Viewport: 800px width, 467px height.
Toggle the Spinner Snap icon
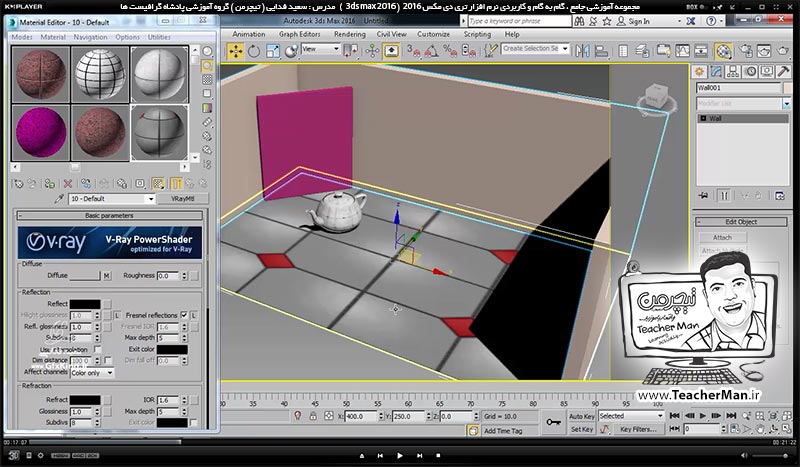pyautogui.click(x=468, y=51)
